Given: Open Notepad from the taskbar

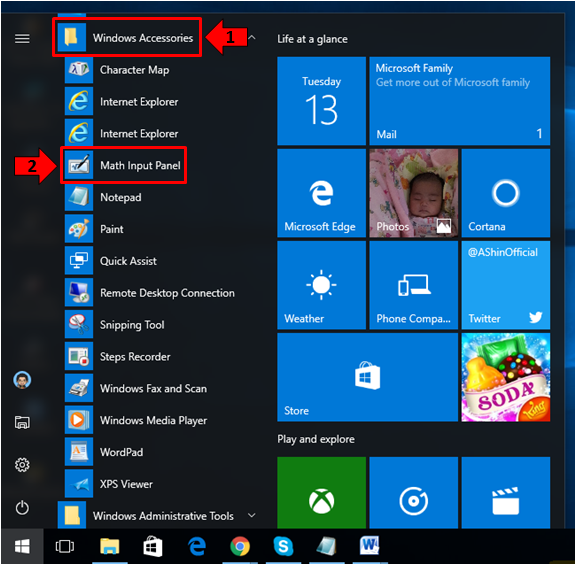Looking at the screenshot, I should [326, 546].
